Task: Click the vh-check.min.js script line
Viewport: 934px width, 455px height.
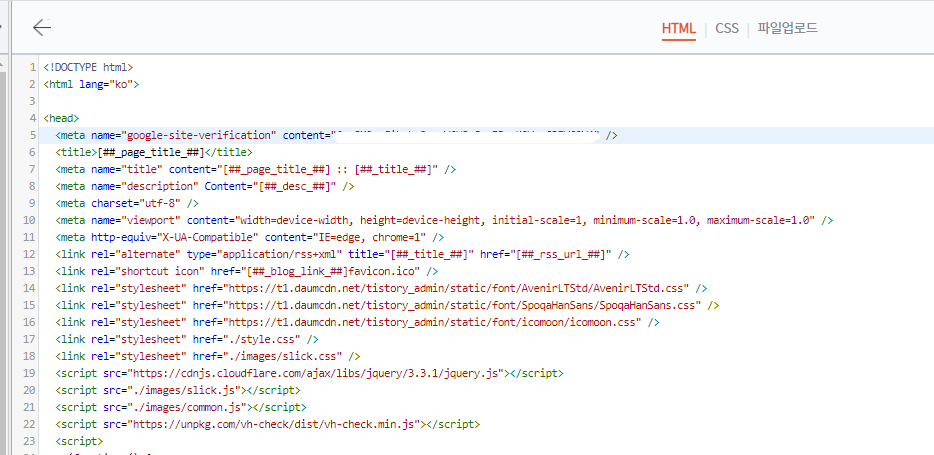Action: click(x=267, y=425)
